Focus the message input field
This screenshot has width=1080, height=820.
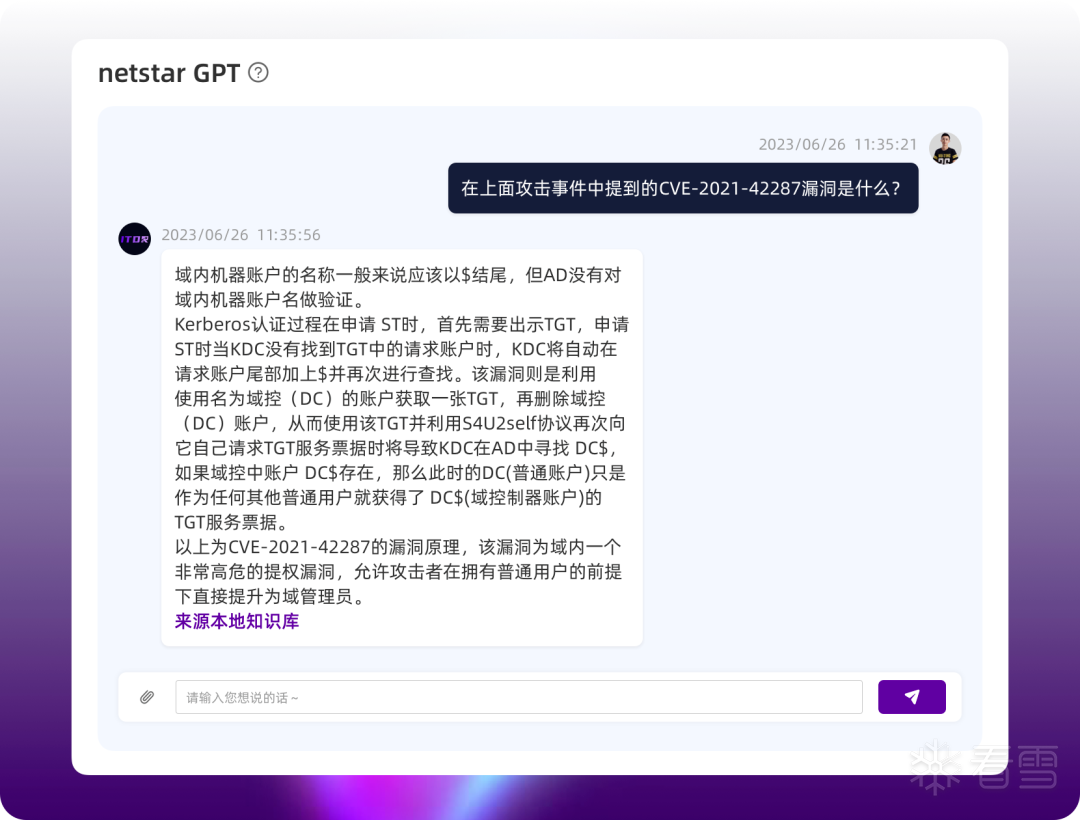pos(519,697)
